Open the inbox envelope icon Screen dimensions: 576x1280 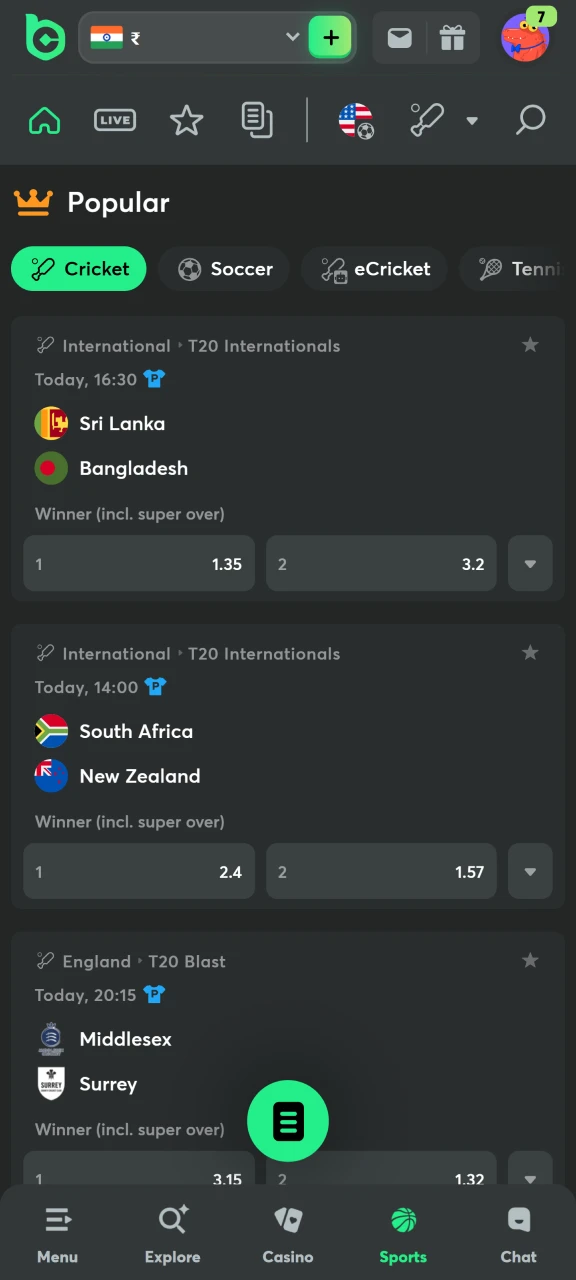tap(399, 38)
